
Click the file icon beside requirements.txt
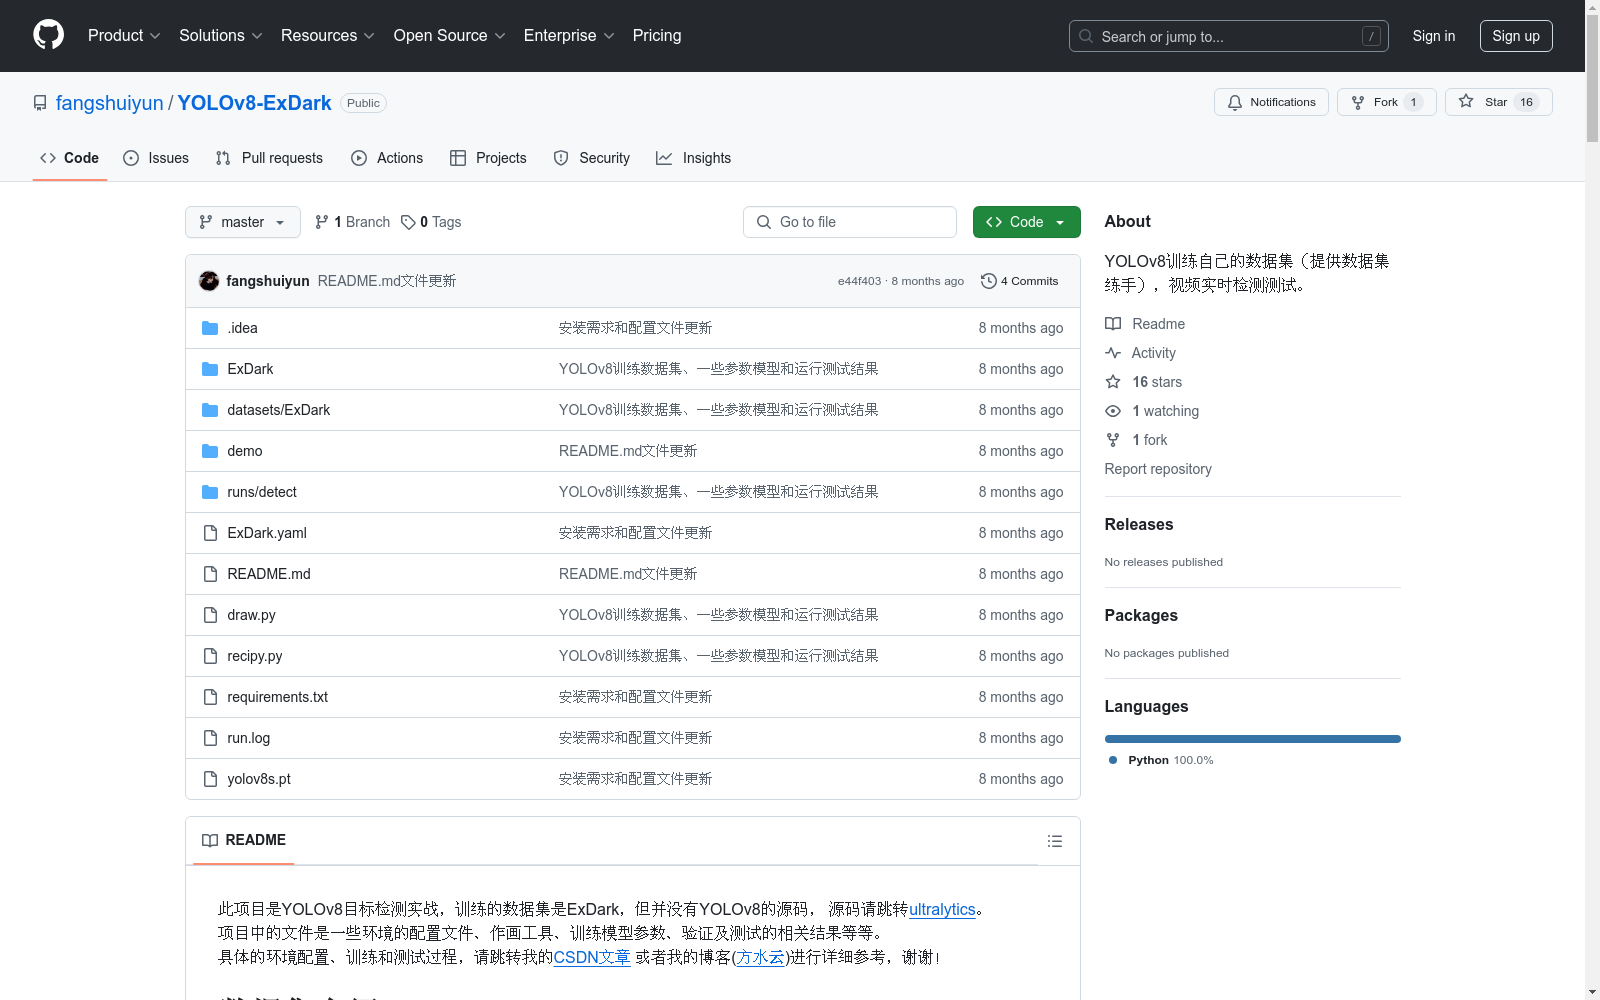tap(210, 697)
